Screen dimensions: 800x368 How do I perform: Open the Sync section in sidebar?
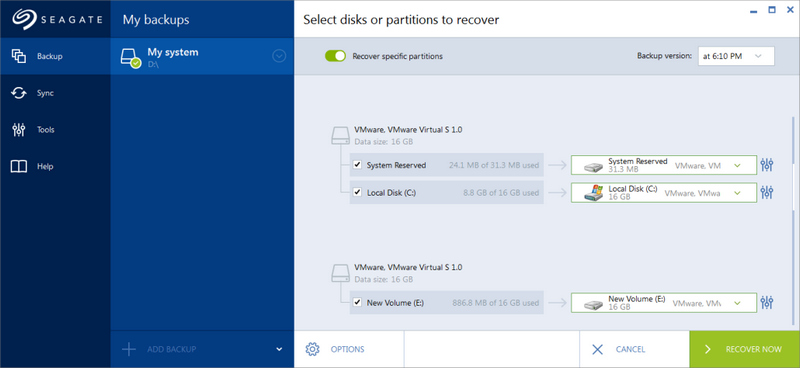coord(55,93)
